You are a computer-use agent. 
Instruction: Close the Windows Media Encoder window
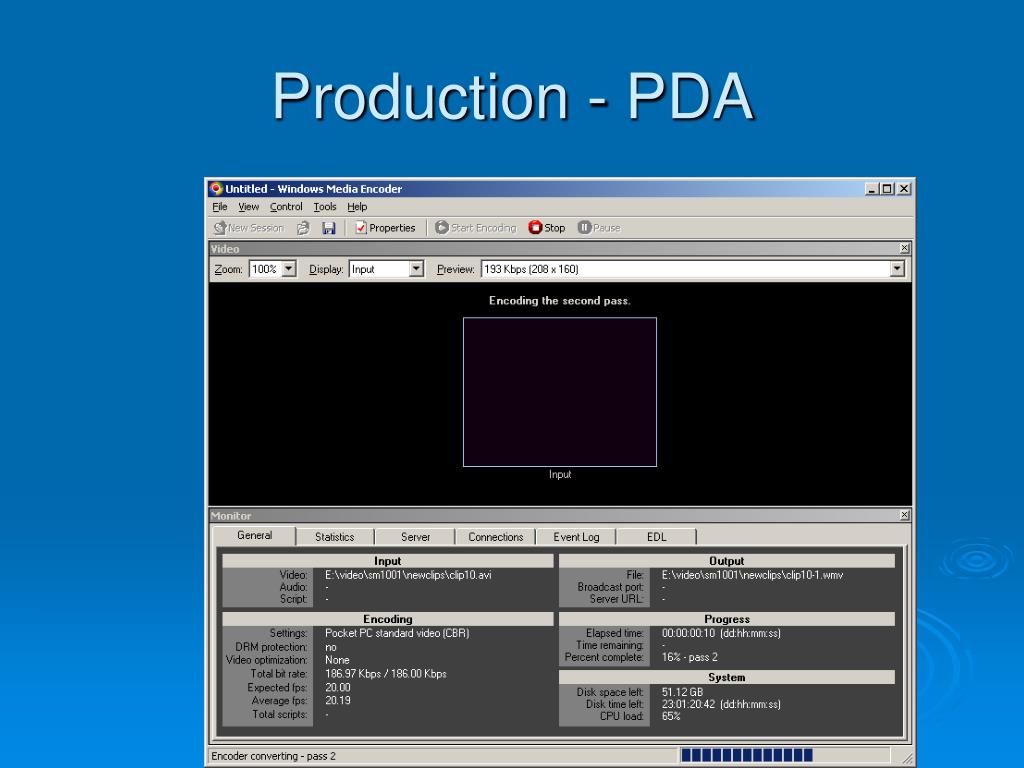click(x=904, y=189)
